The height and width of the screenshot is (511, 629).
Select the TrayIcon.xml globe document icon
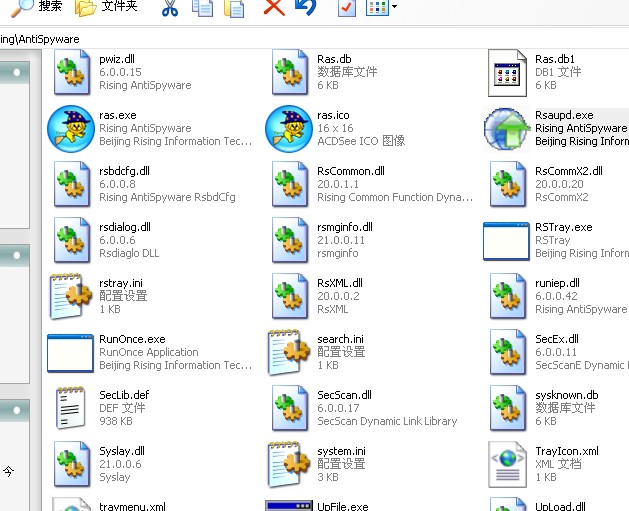point(507,464)
